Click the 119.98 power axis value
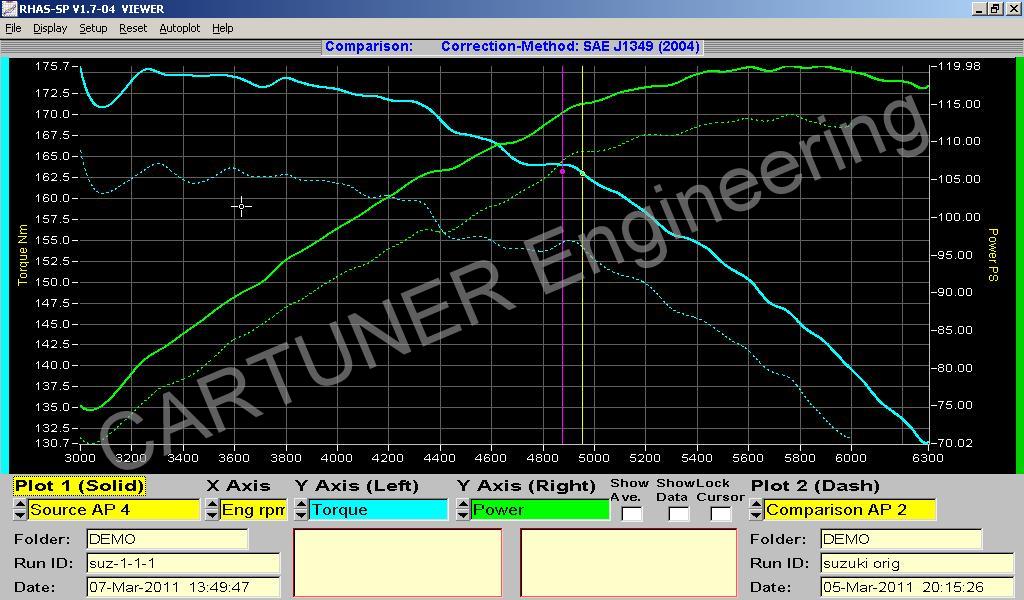 (959, 66)
